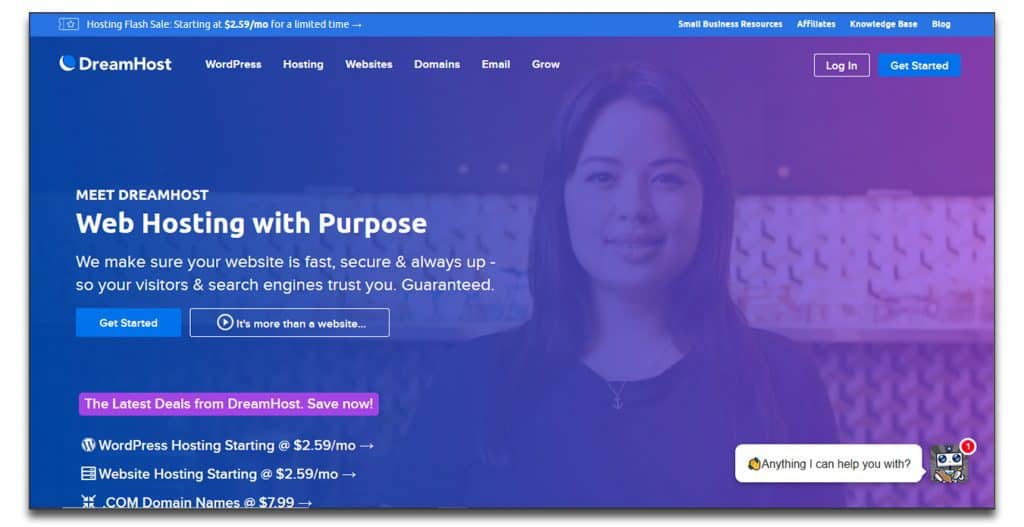Click the header Get Started button
This screenshot has width=1024, height=527.
tap(919, 65)
